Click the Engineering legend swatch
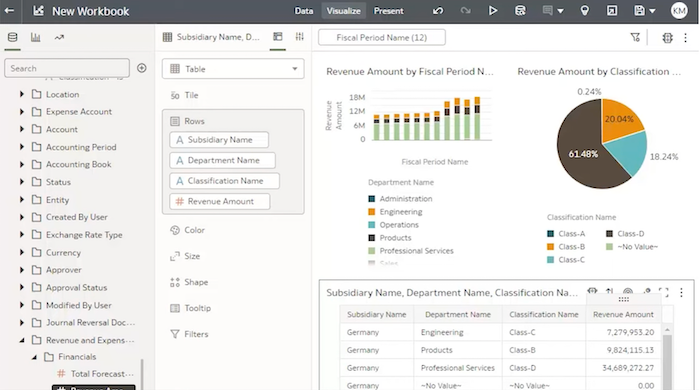The width and height of the screenshot is (700, 390). (371, 212)
